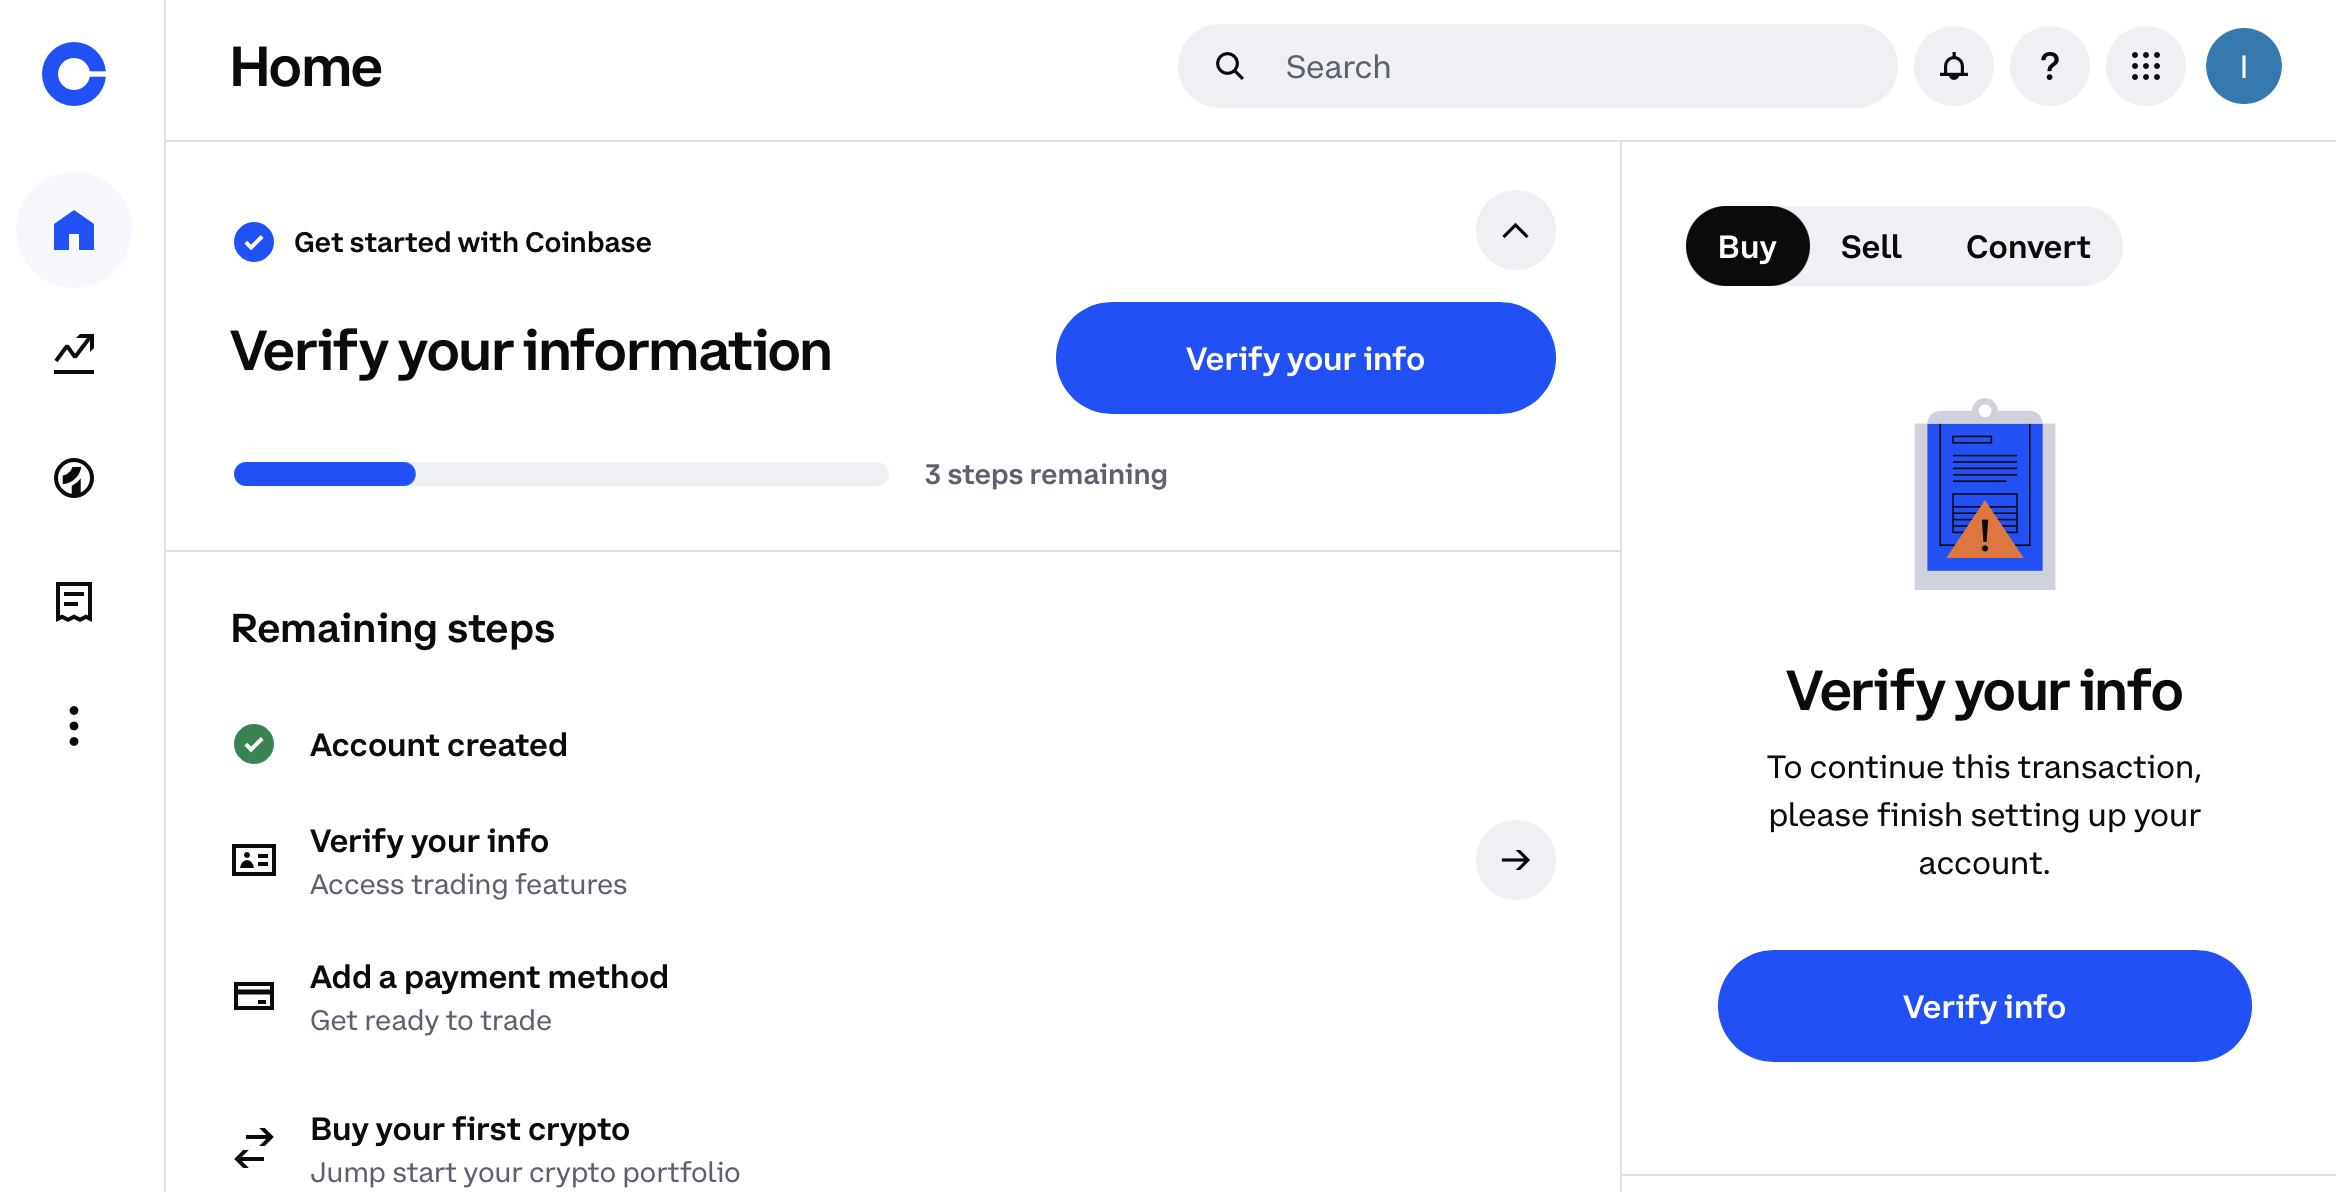This screenshot has width=2336, height=1192.
Task: Switch to the Convert tab
Action: click(2028, 246)
